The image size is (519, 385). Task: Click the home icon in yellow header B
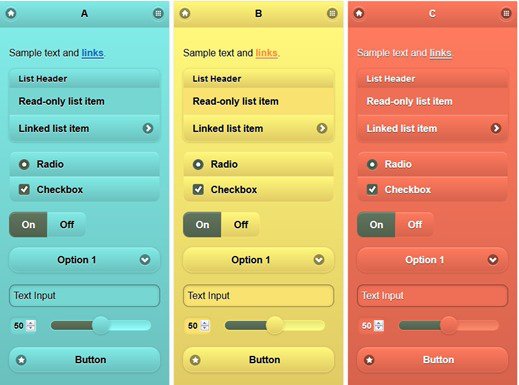(x=185, y=13)
